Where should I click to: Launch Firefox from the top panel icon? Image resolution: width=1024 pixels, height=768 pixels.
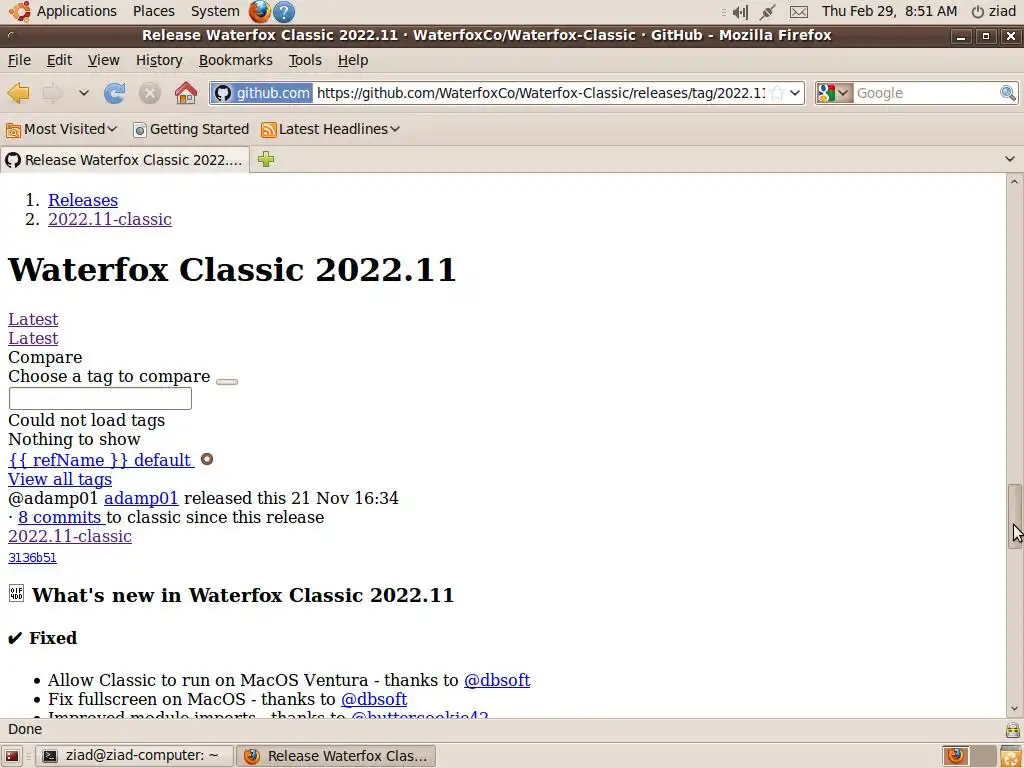[260, 11]
